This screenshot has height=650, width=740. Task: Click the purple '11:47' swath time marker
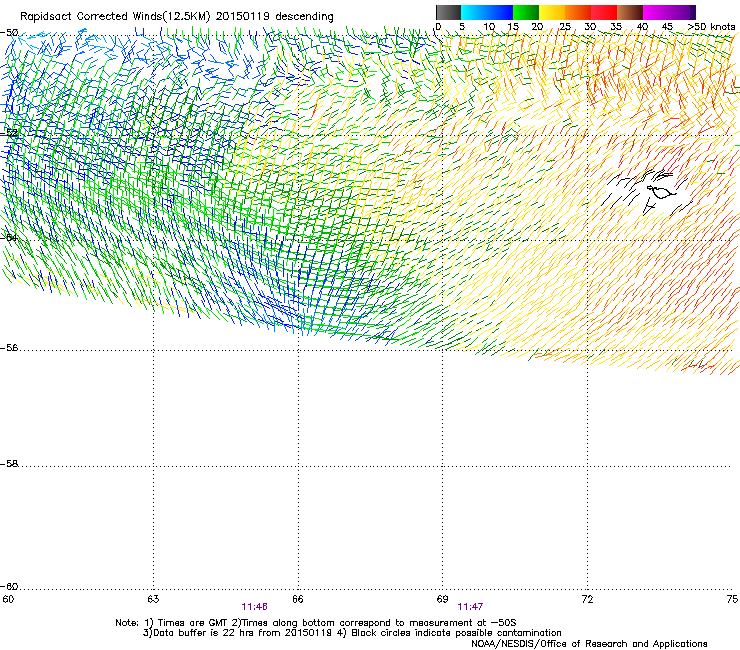(470, 607)
